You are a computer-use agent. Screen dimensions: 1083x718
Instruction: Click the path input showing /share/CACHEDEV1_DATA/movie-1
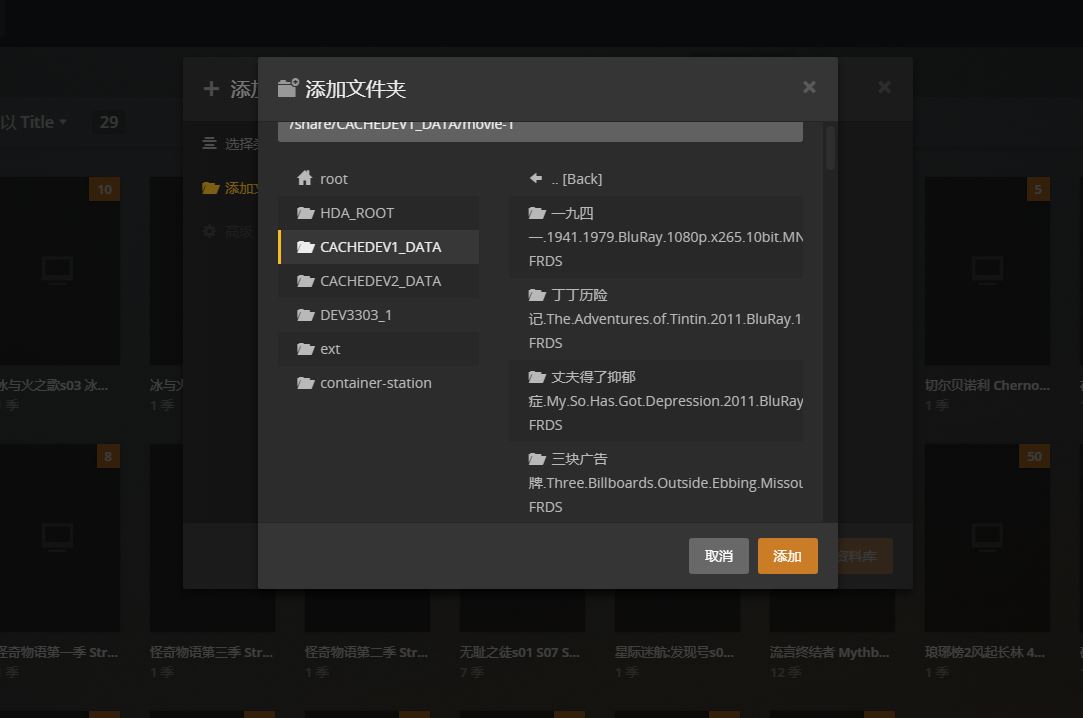point(541,127)
